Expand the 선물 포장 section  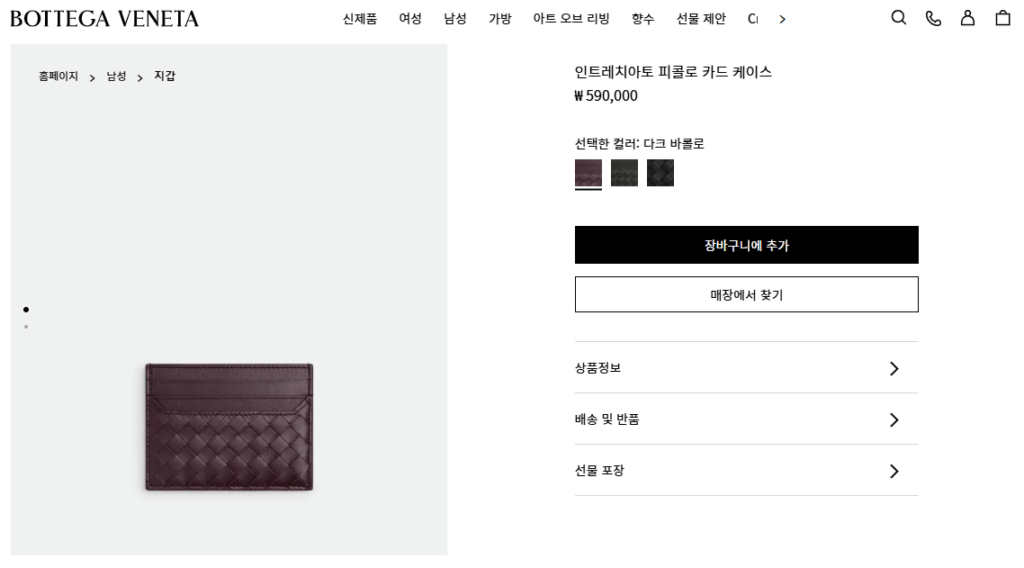point(746,471)
